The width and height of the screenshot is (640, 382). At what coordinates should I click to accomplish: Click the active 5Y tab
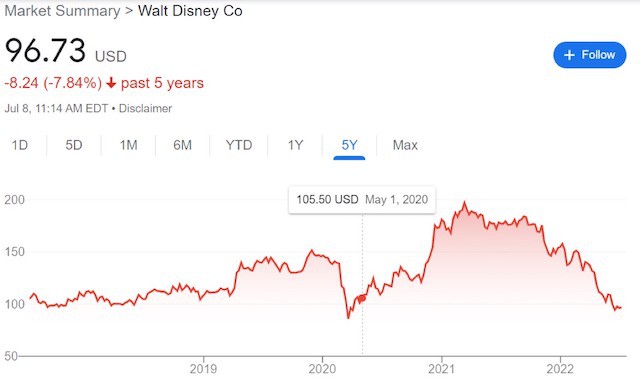pos(349,145)
